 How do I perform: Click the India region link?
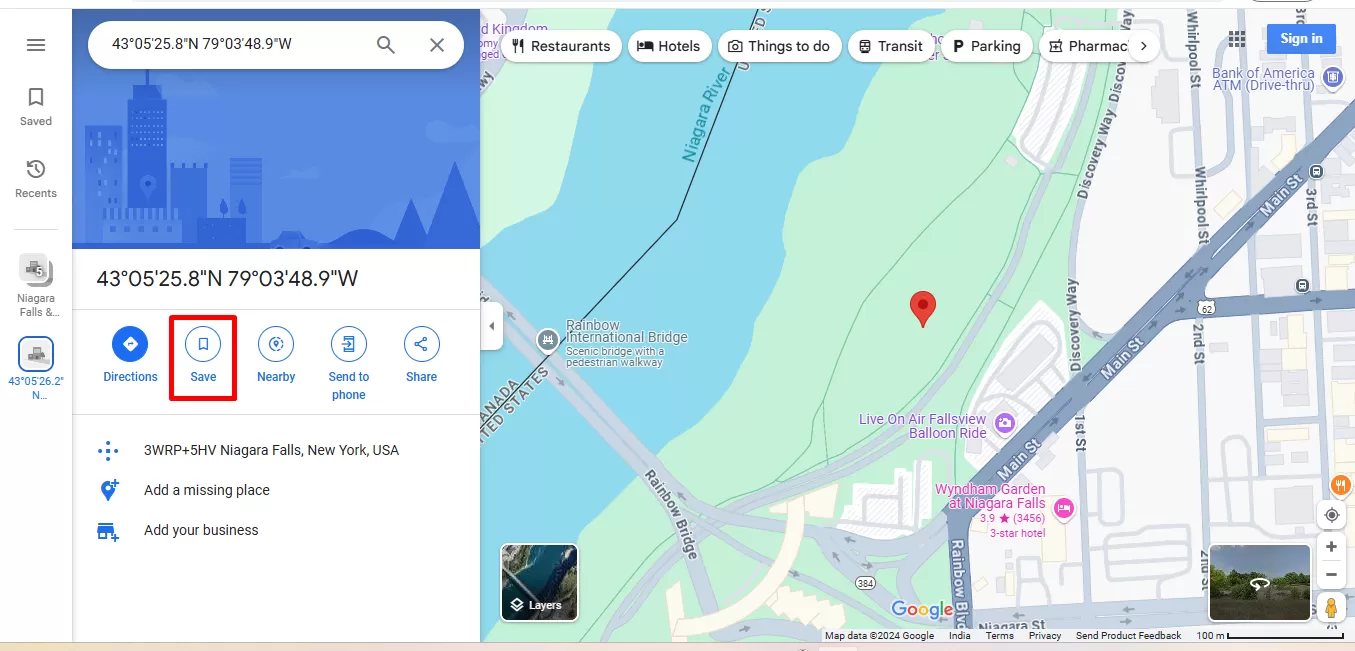[x=959, y=636]
